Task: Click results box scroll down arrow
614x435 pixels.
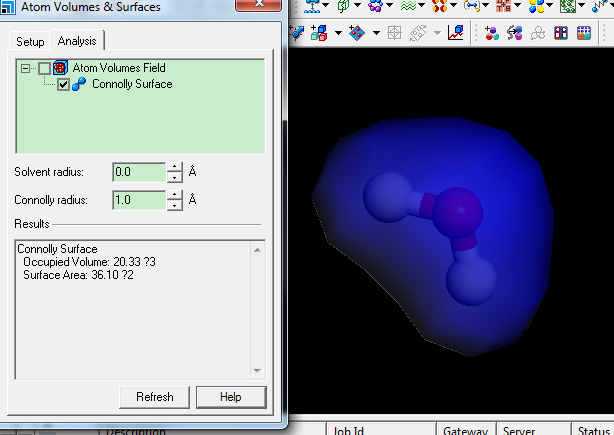Action: coord(257,370)
